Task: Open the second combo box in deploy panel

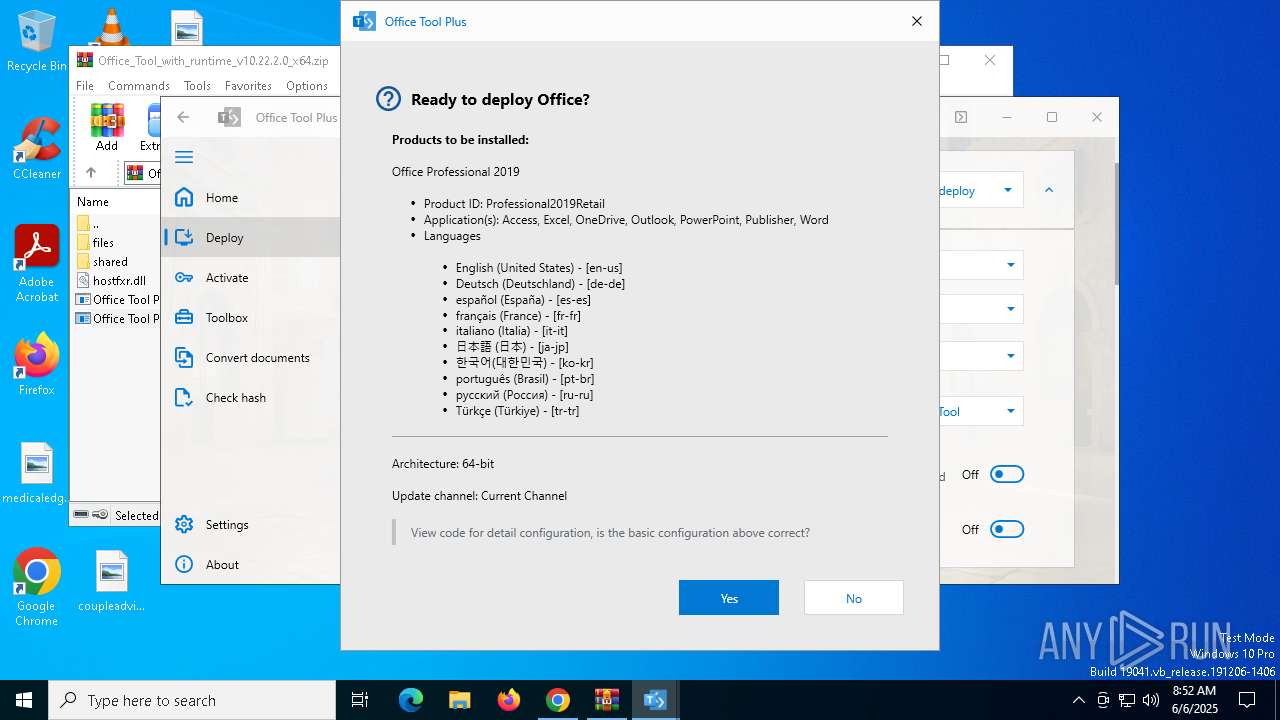Action: (x=982, y=309)
